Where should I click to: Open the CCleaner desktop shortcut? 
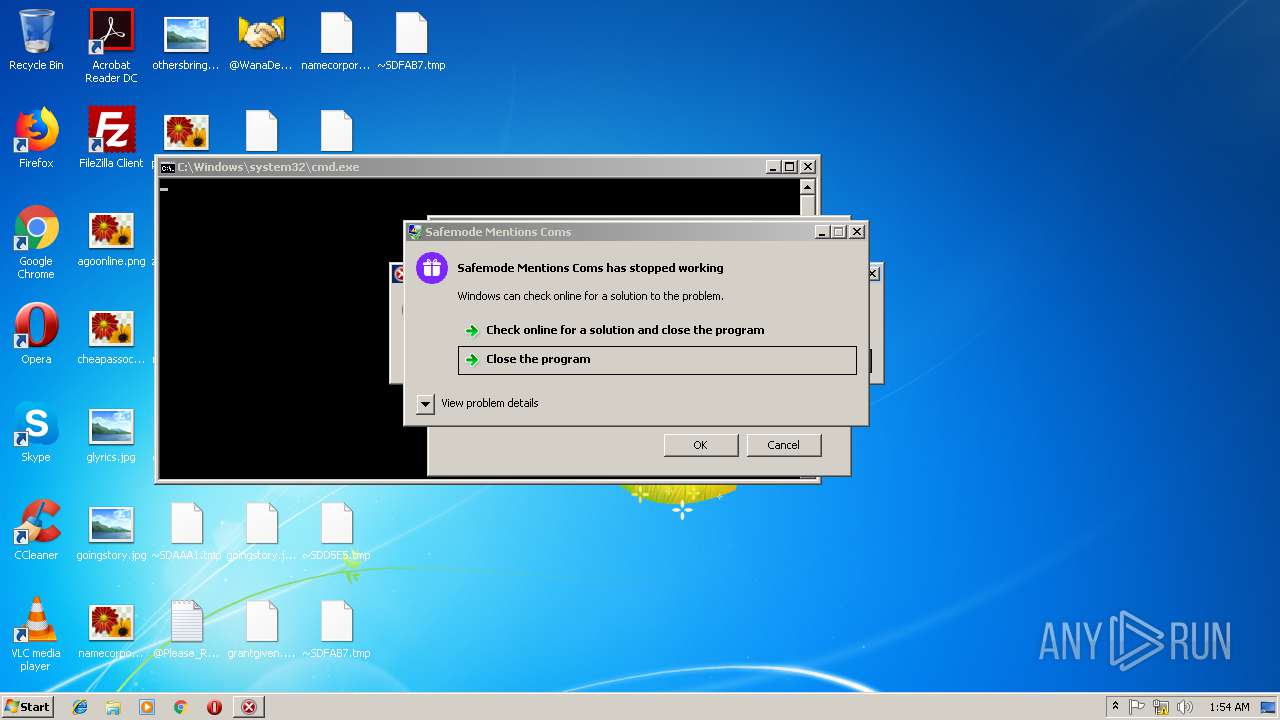(x=36, y=530)
